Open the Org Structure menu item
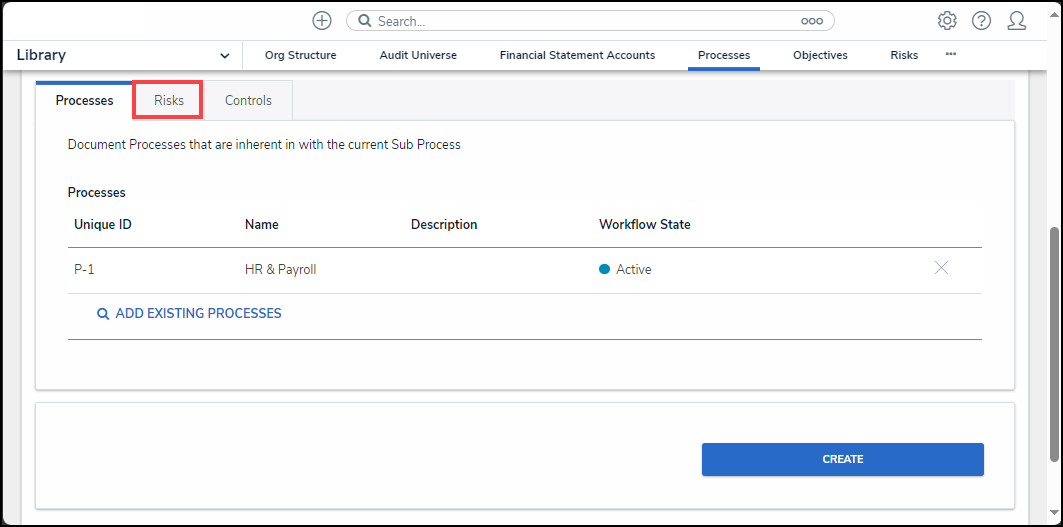Screen dimensions: 1063x527 (300, 55)
